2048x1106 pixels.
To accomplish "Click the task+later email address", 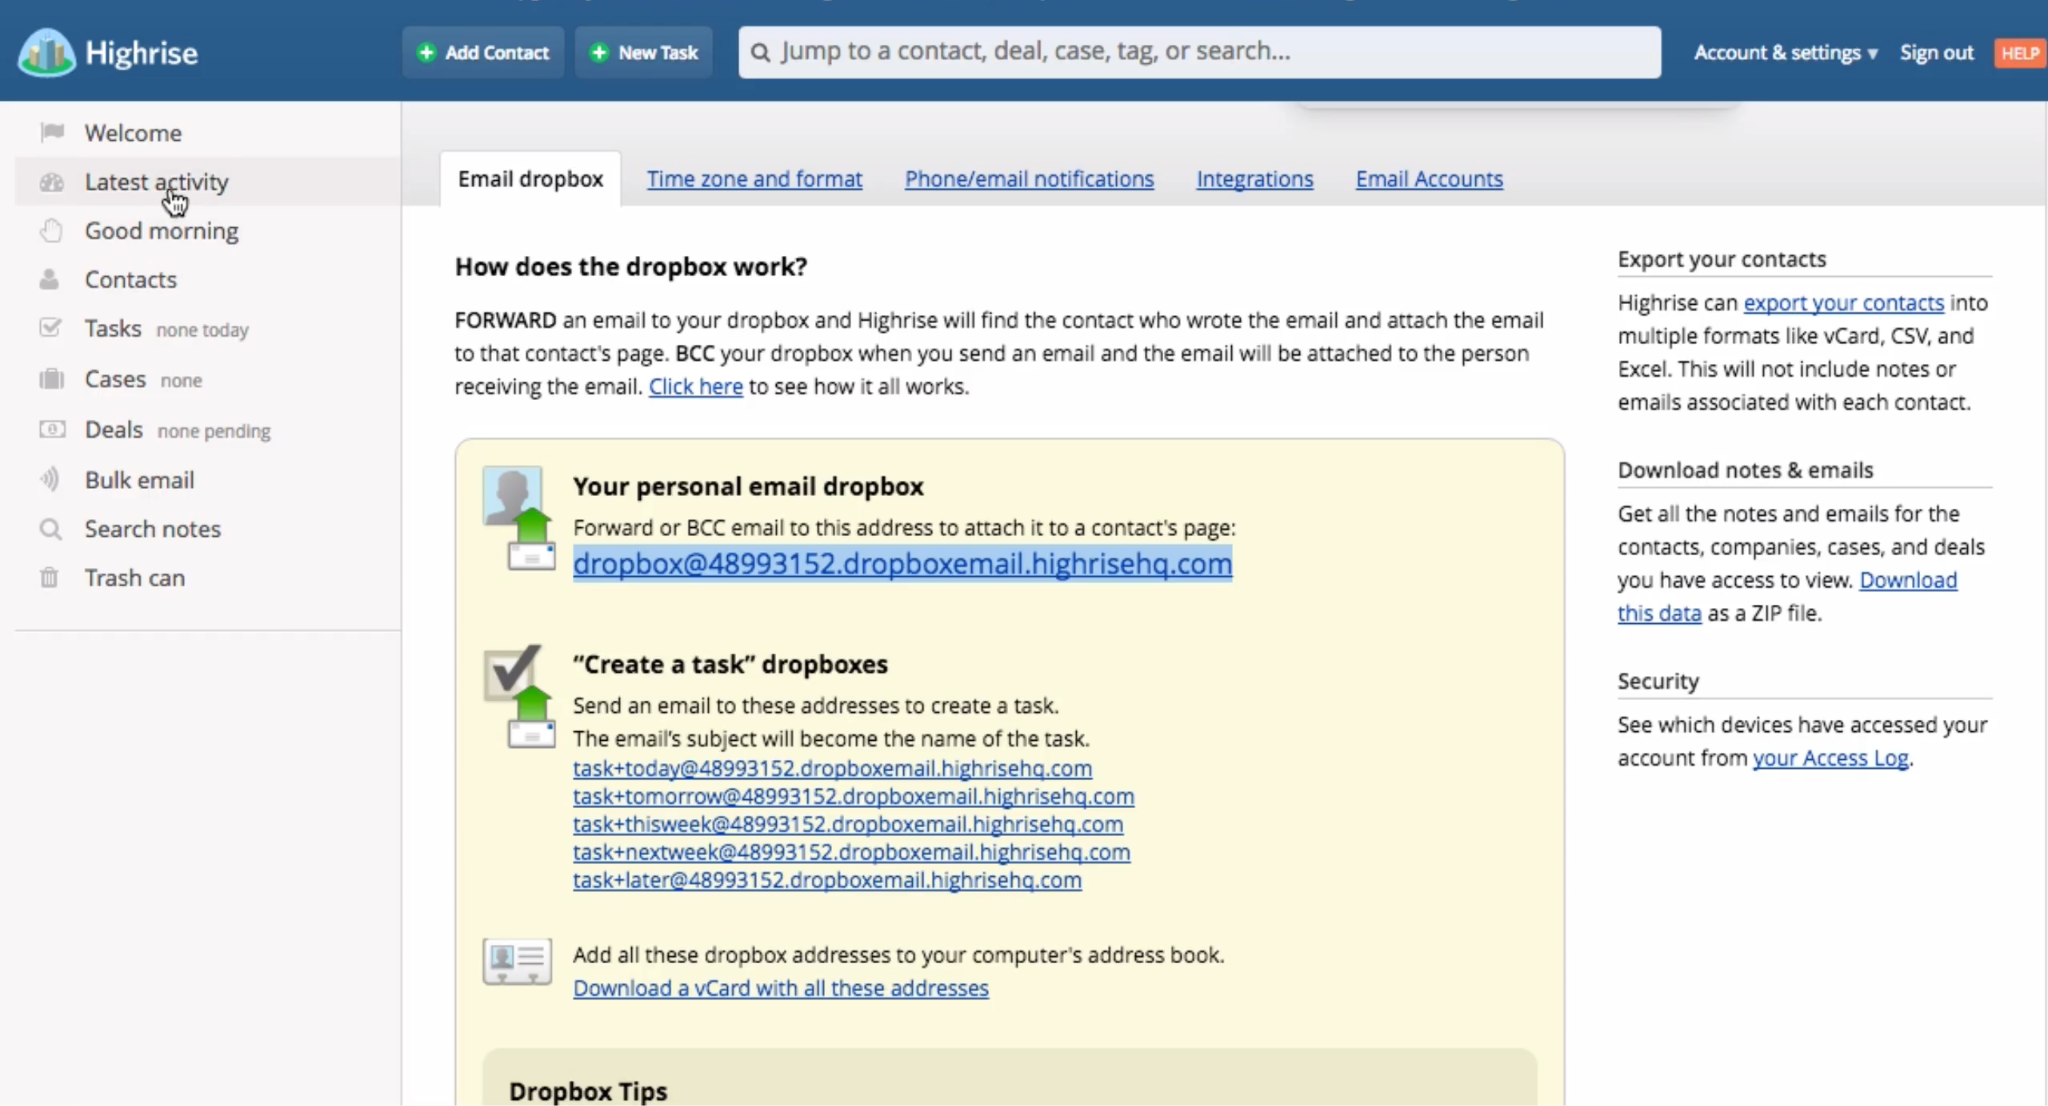I will [827, 880].
